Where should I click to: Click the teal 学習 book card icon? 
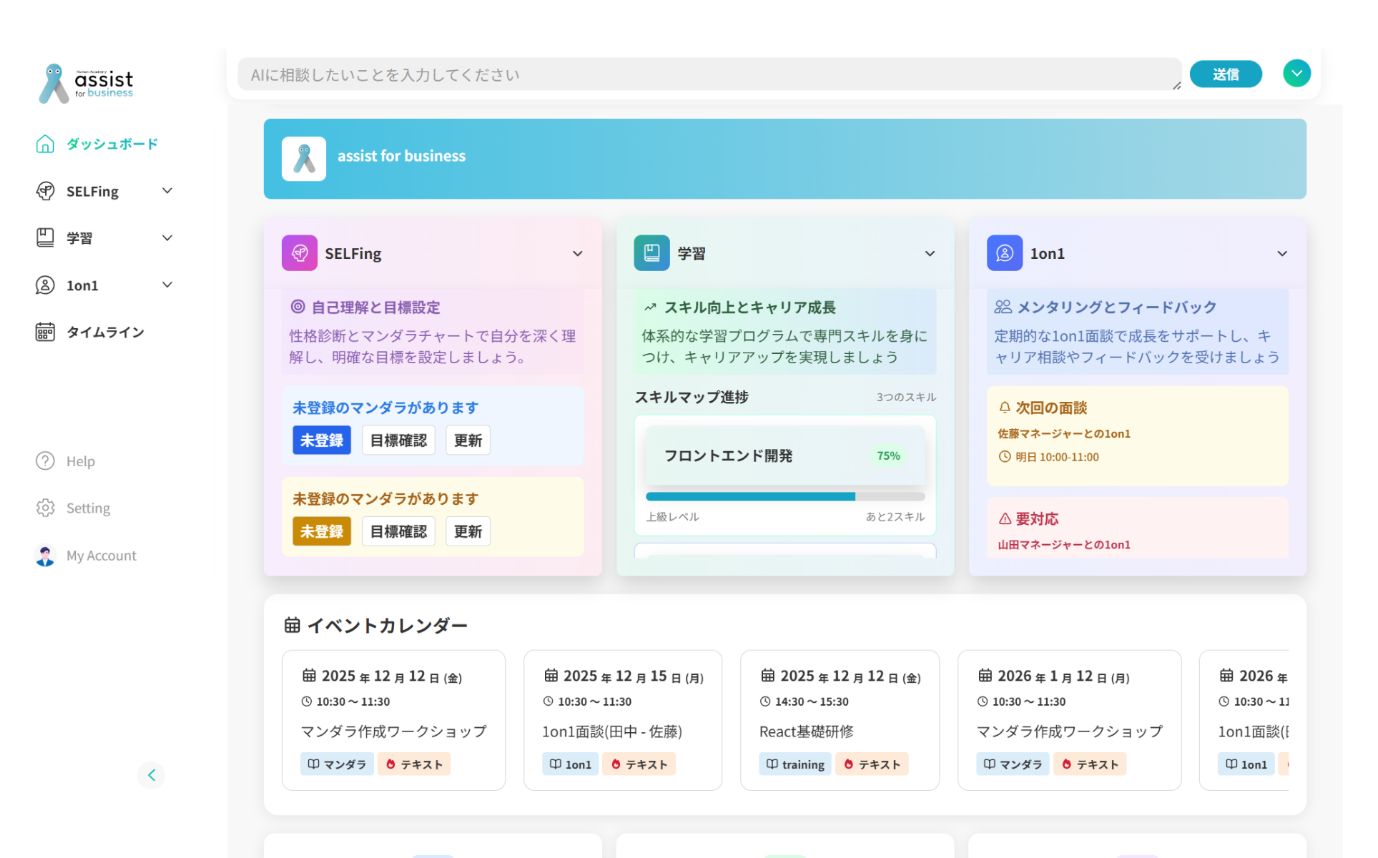[x=652, y=253]
